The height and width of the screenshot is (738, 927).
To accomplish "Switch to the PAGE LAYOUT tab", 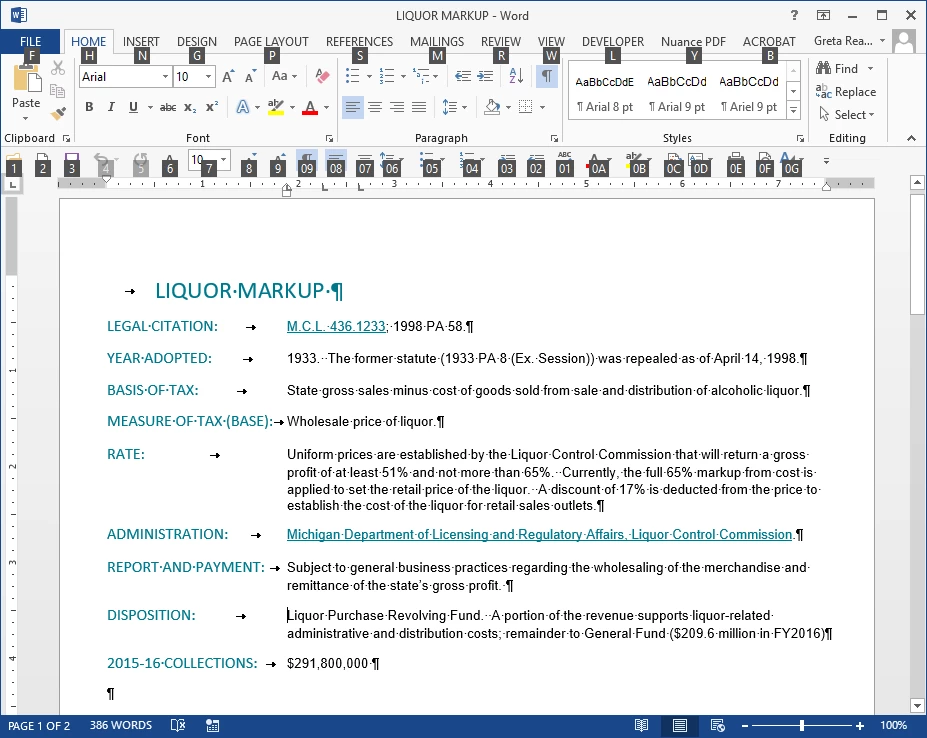I will tap(271, 41).
